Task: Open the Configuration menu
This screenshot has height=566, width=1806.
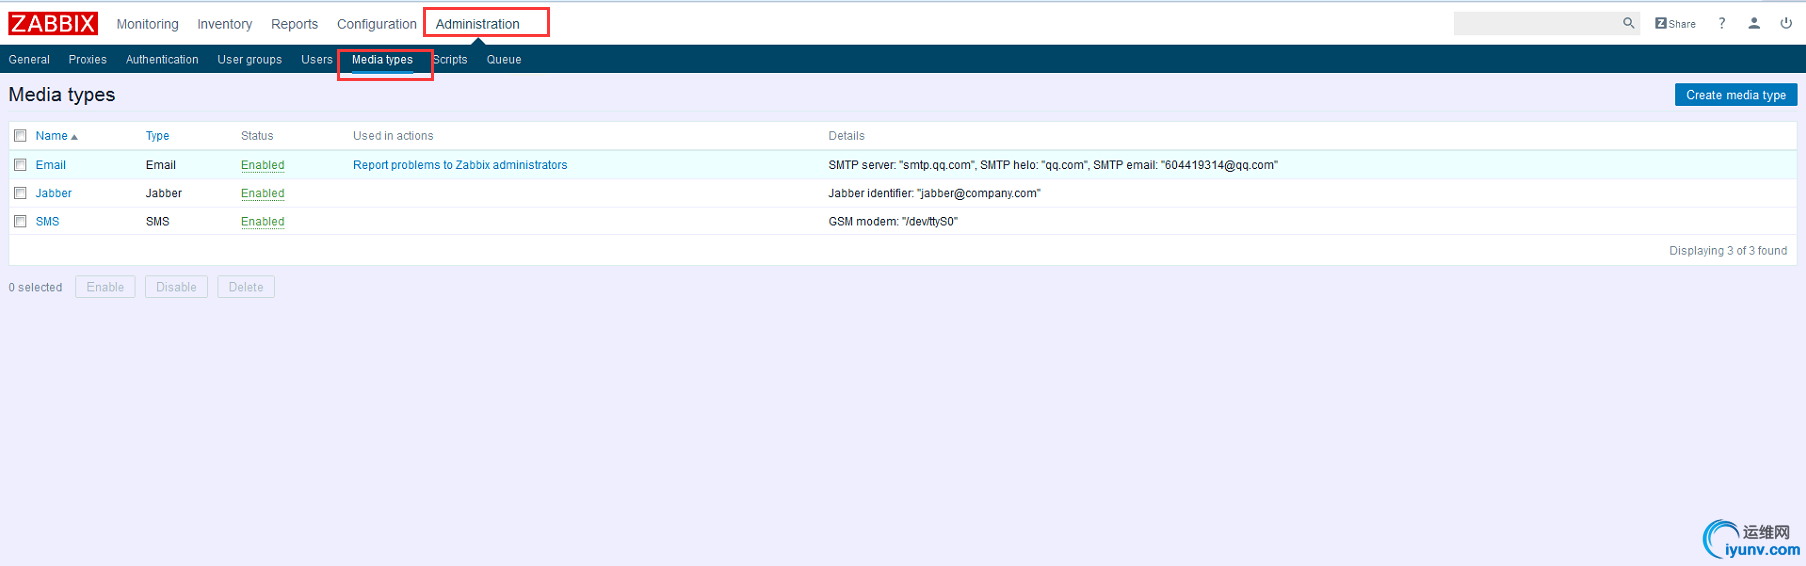Action: [376, 24]
